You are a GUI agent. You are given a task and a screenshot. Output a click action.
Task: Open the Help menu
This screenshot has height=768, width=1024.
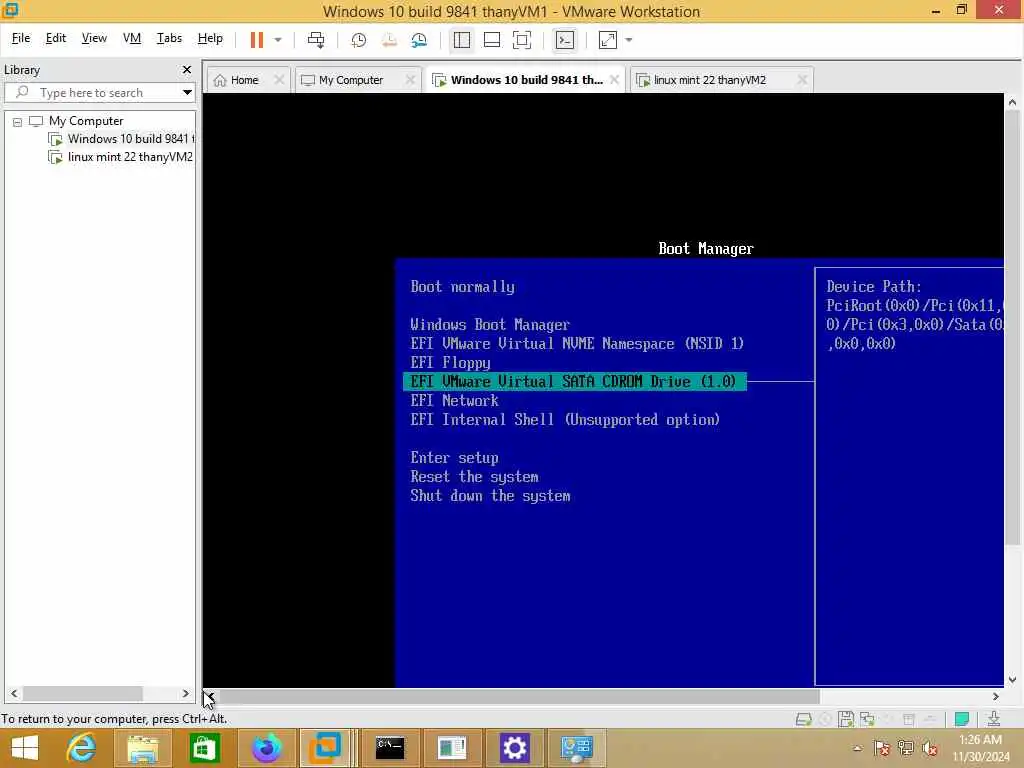[210, 38]
